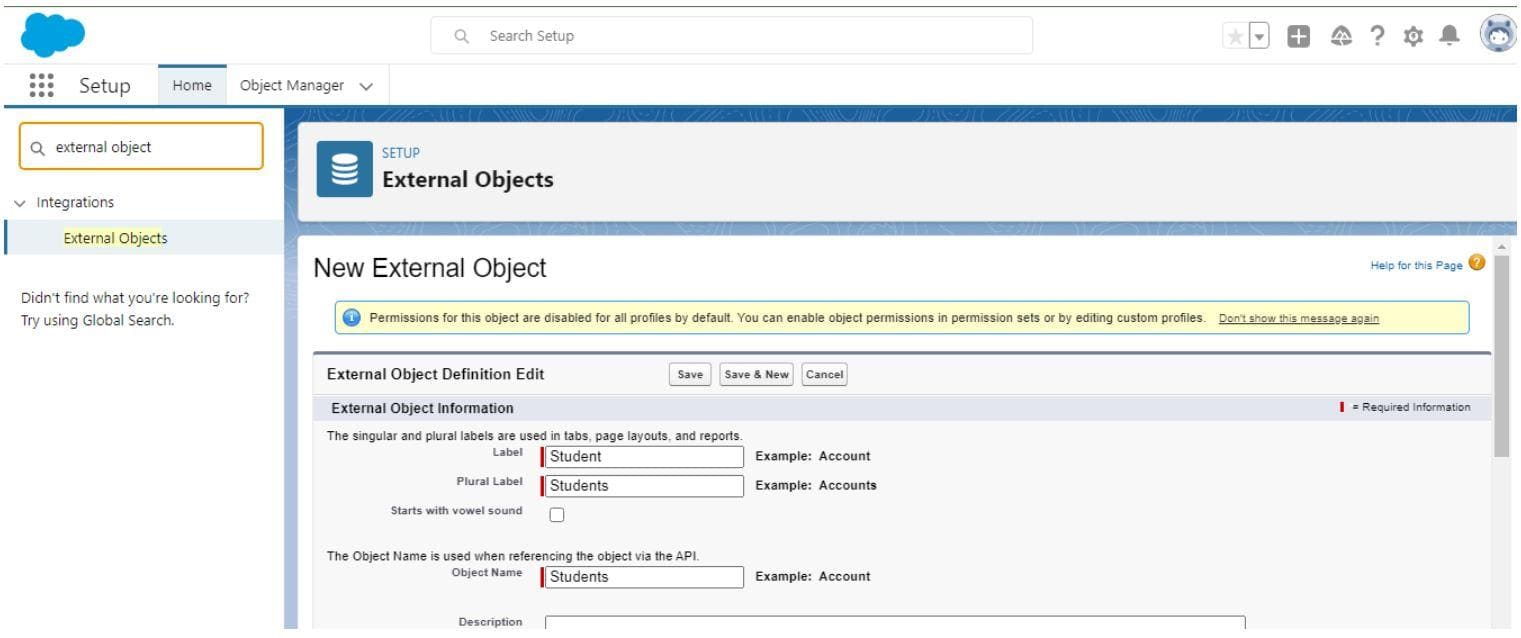This screenshot has height=638, width=1521.
Task: Open the favorites list dropdown arrow
Action: 1258,34
